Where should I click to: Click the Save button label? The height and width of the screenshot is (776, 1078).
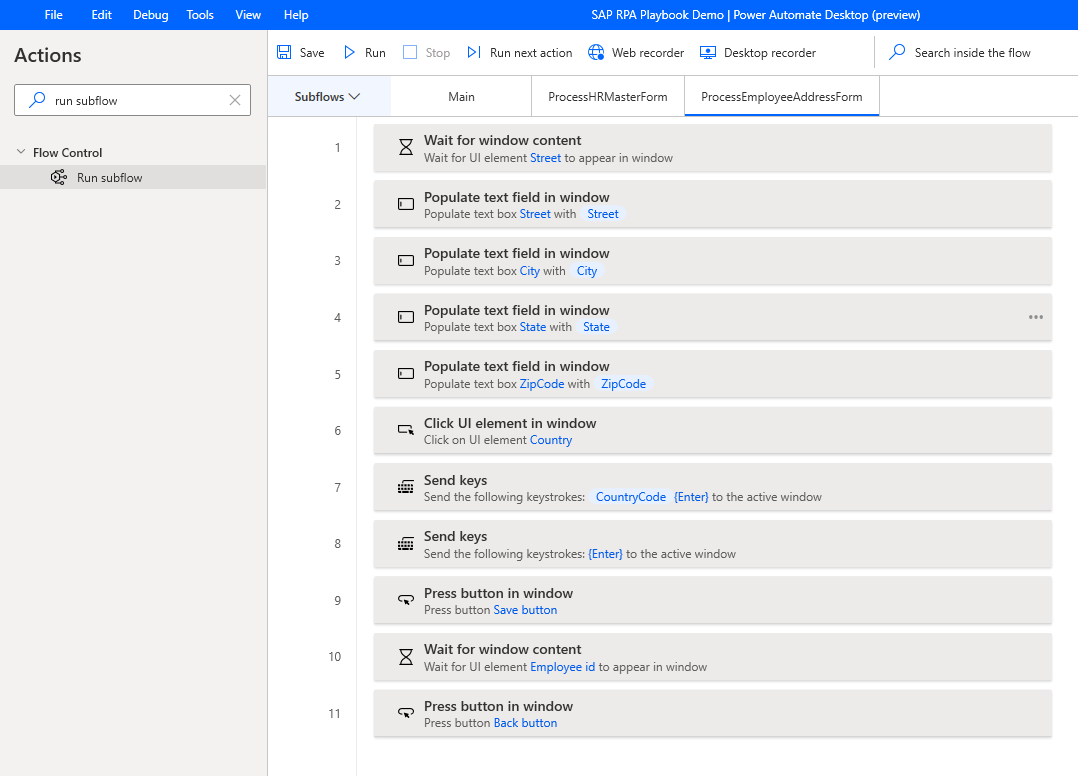pyautogui.click(x=312, y=53)
